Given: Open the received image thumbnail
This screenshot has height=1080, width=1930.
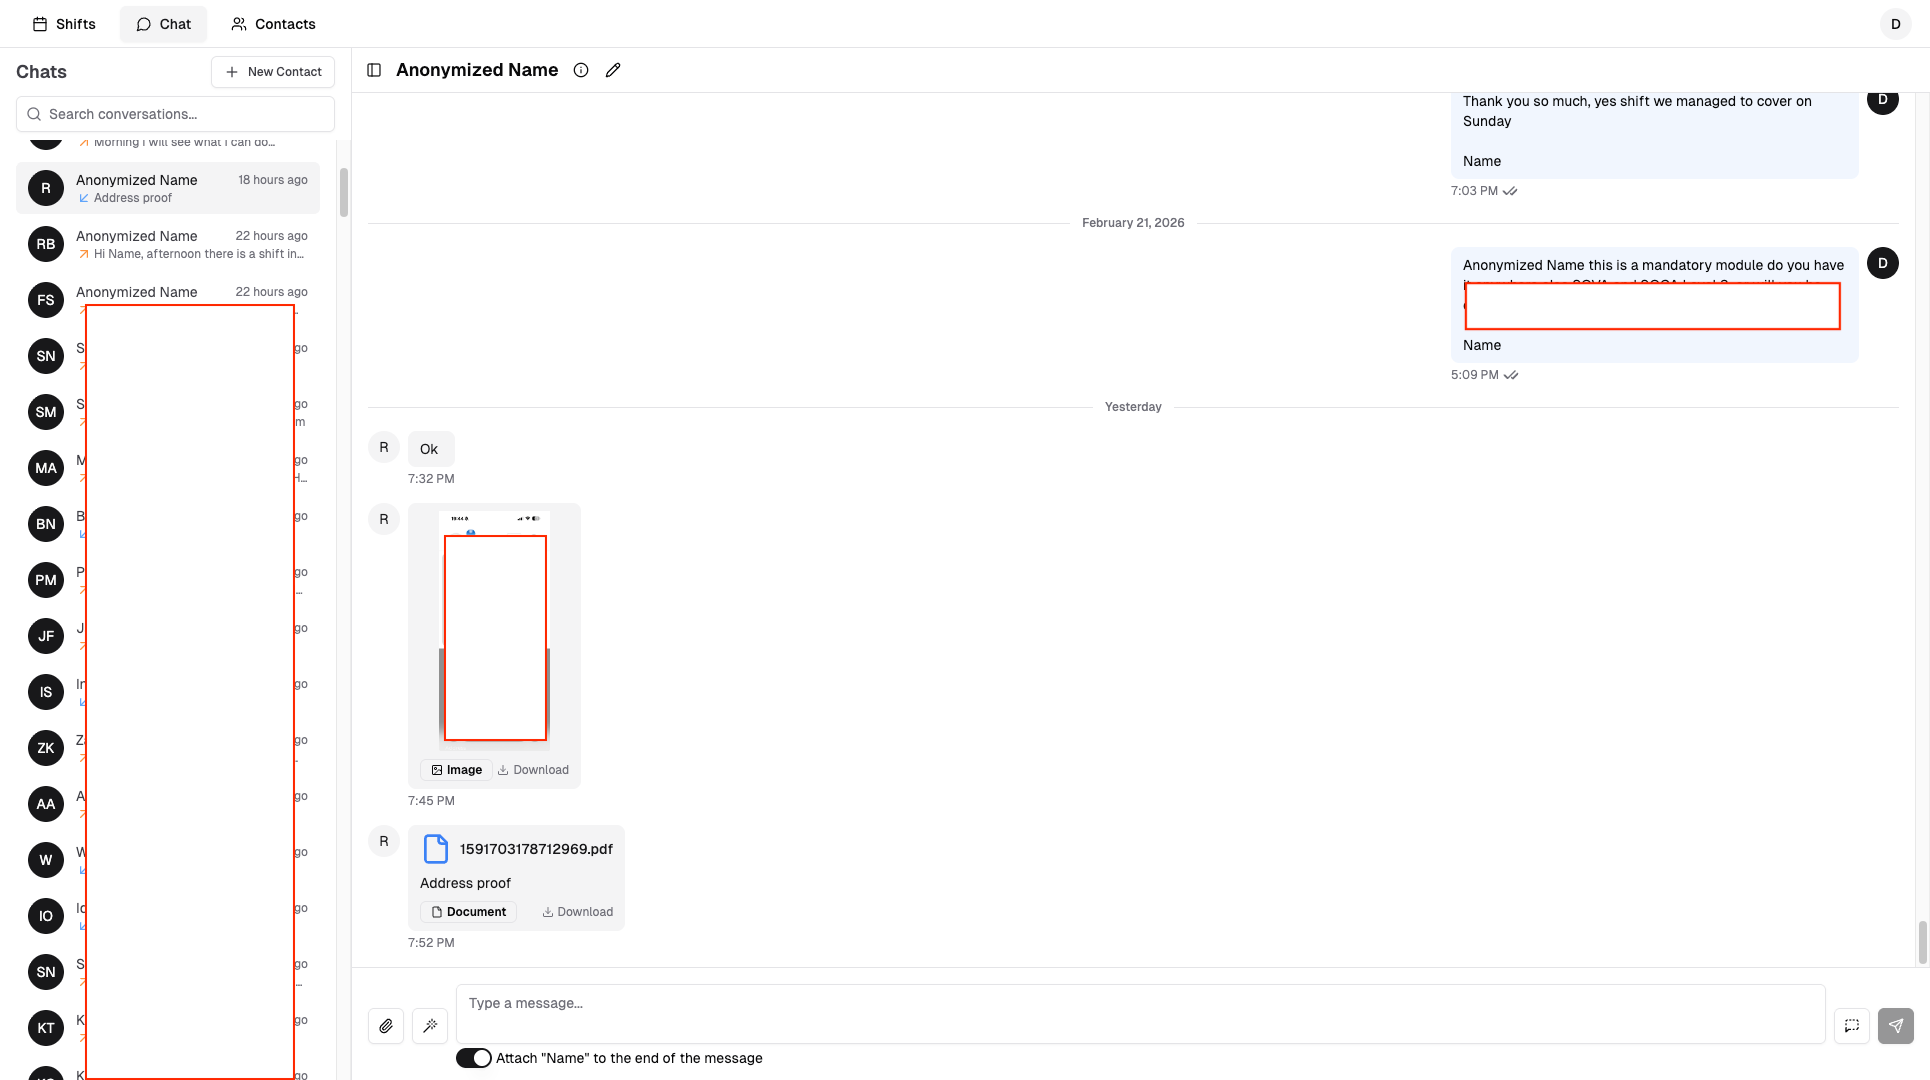Looking at the screenshot, I should pos(494,630).
